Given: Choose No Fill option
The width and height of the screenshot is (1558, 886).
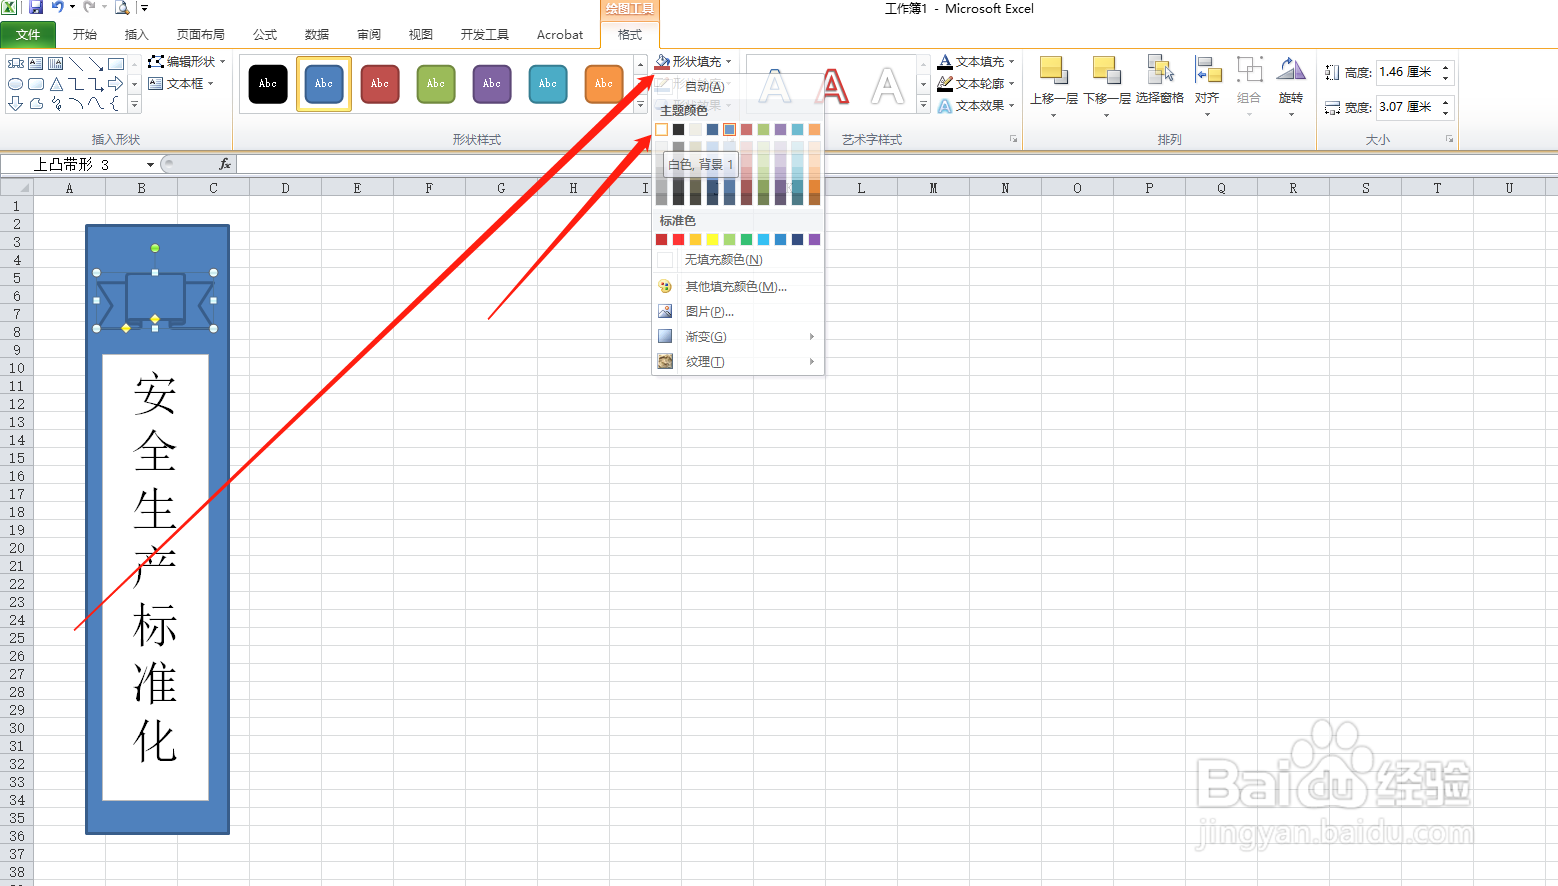Looking at the screenshot, I should click(738, 260).
